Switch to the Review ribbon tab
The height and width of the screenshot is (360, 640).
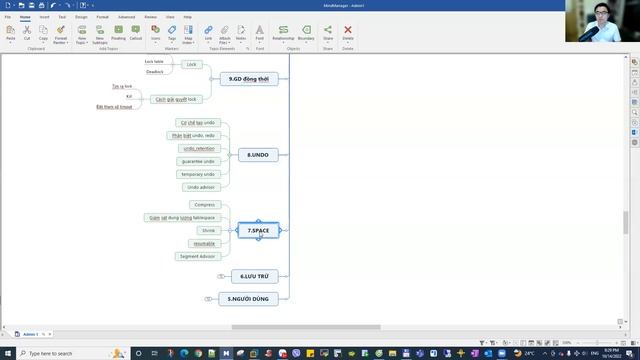[150, 17]
